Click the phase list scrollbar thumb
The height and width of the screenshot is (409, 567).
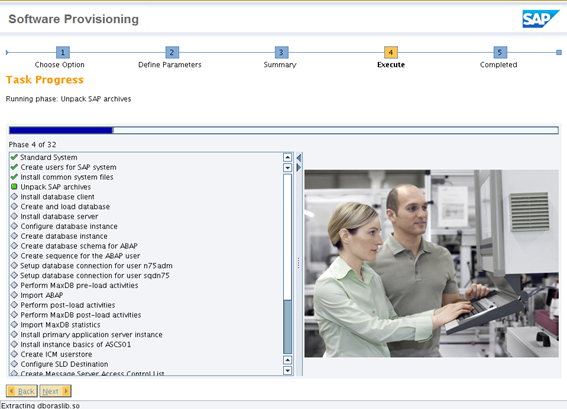[x=287, y=326]
